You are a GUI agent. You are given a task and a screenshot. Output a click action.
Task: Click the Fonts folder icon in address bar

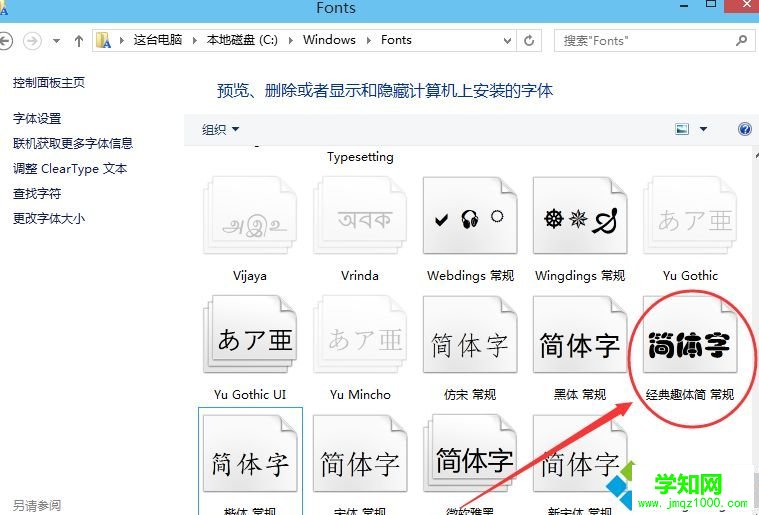104,40
